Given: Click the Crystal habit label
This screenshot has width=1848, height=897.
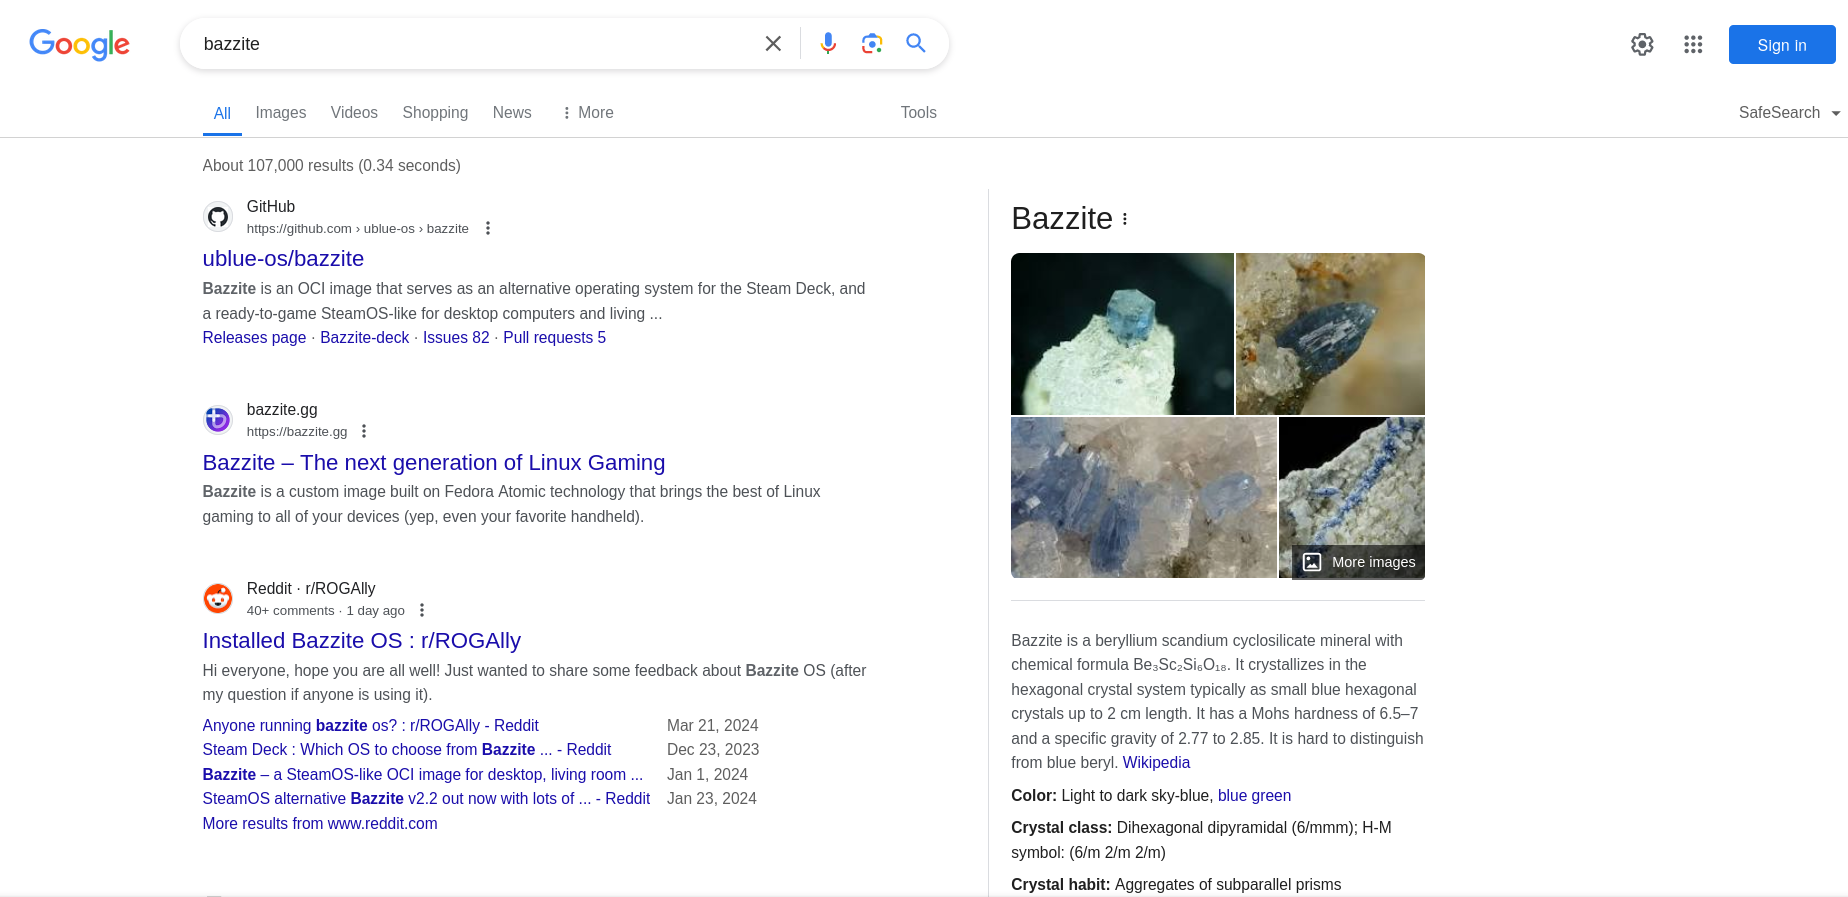Looking at the screenshot, I should coord(1060,885).
